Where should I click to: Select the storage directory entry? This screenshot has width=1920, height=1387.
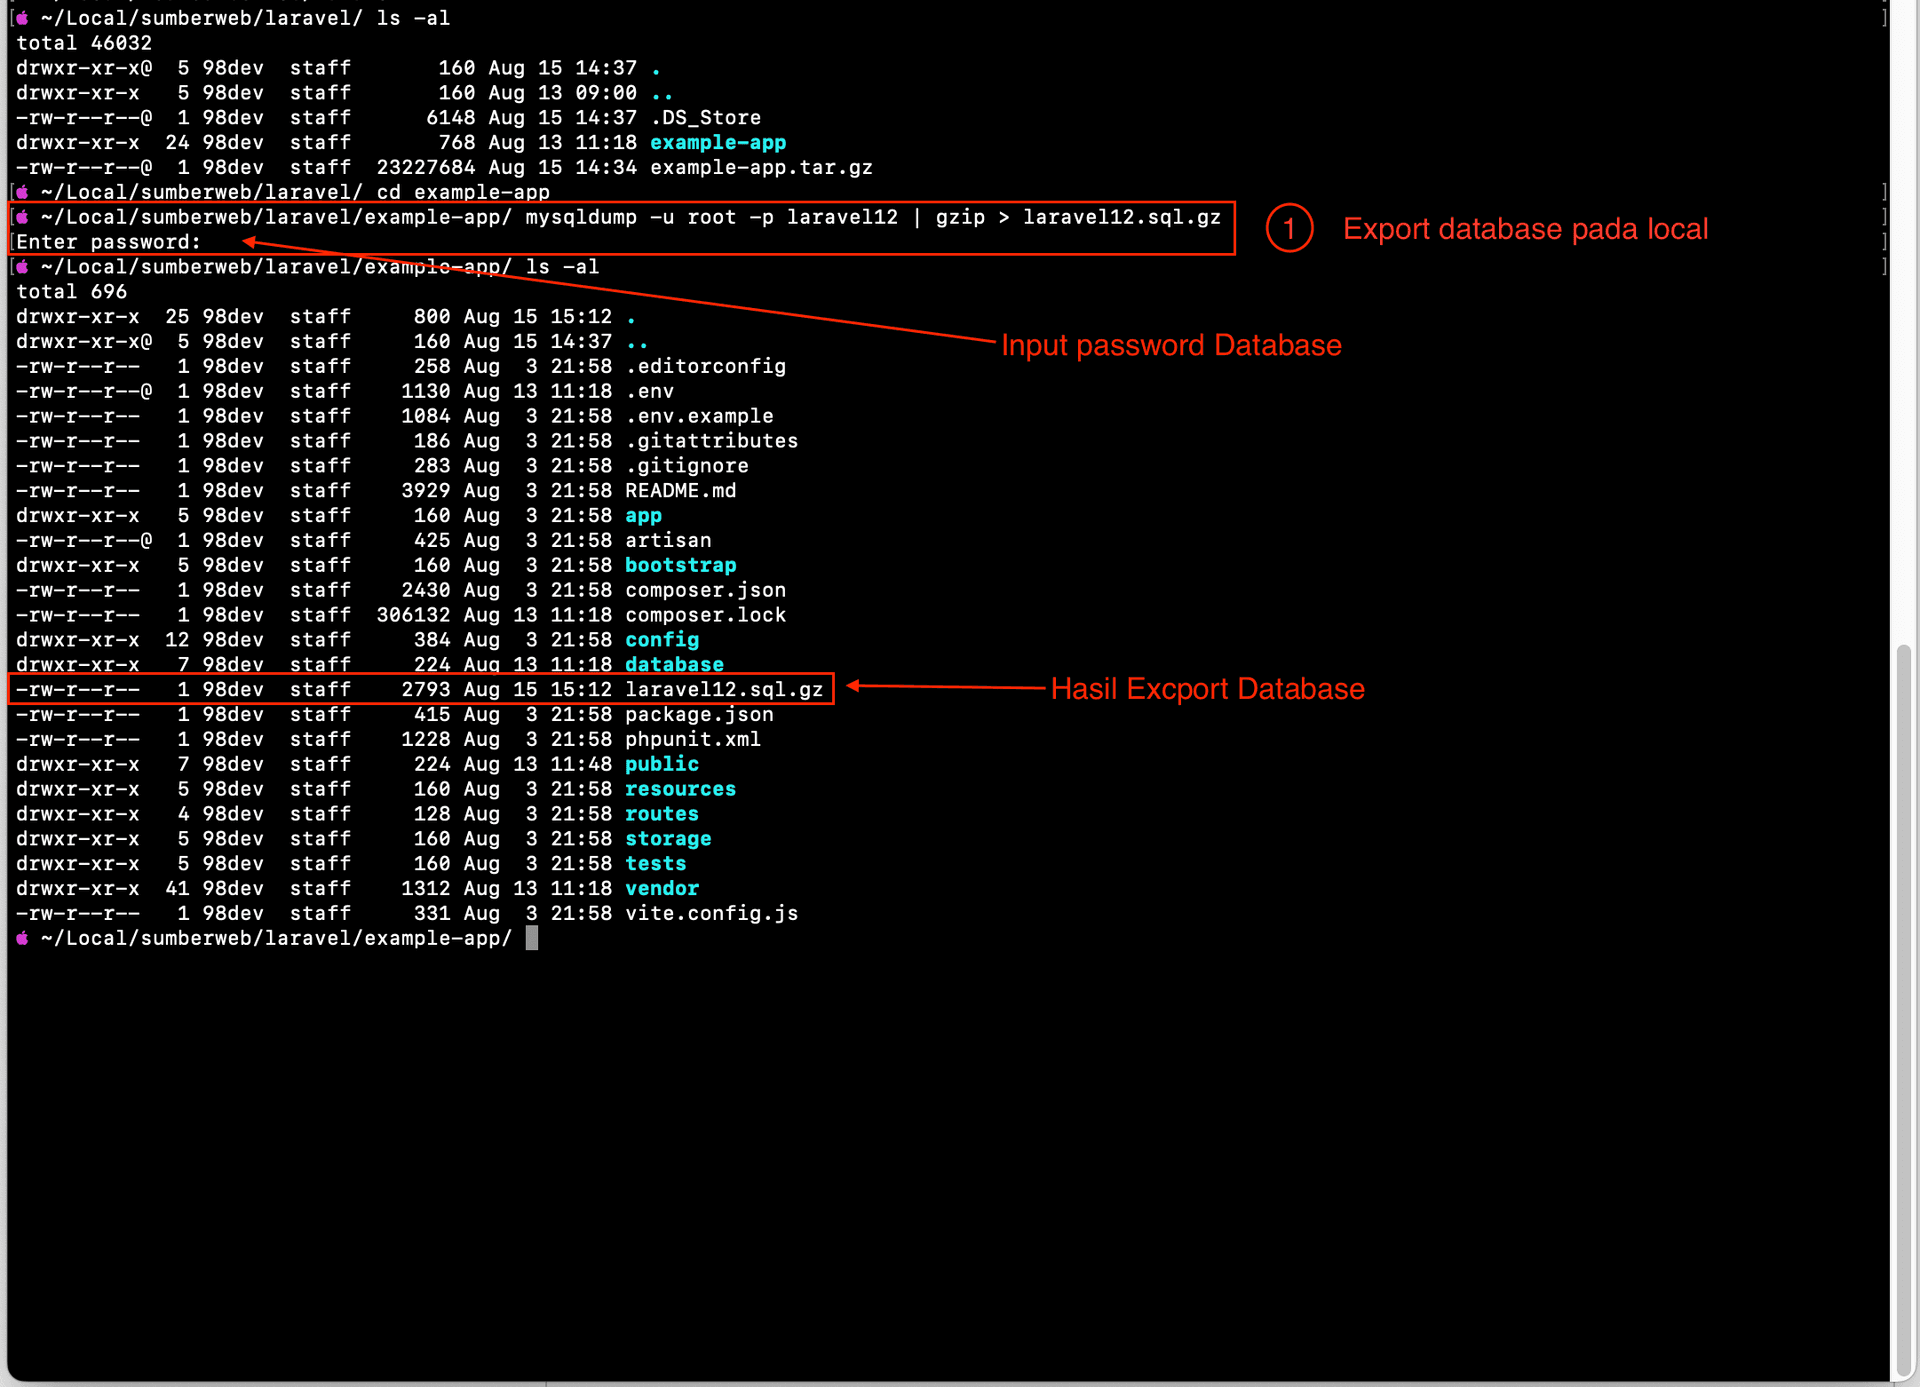point(668,838)
